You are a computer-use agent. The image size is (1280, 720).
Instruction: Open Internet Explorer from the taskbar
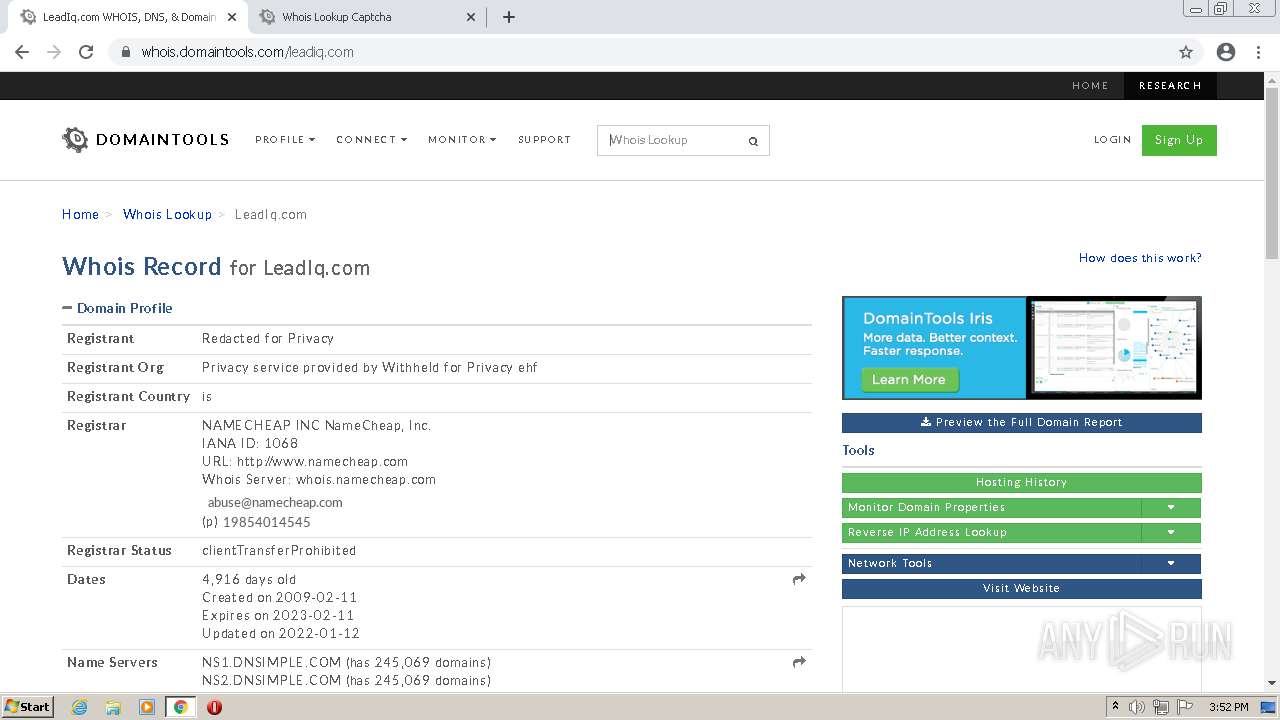click(79, 707)
